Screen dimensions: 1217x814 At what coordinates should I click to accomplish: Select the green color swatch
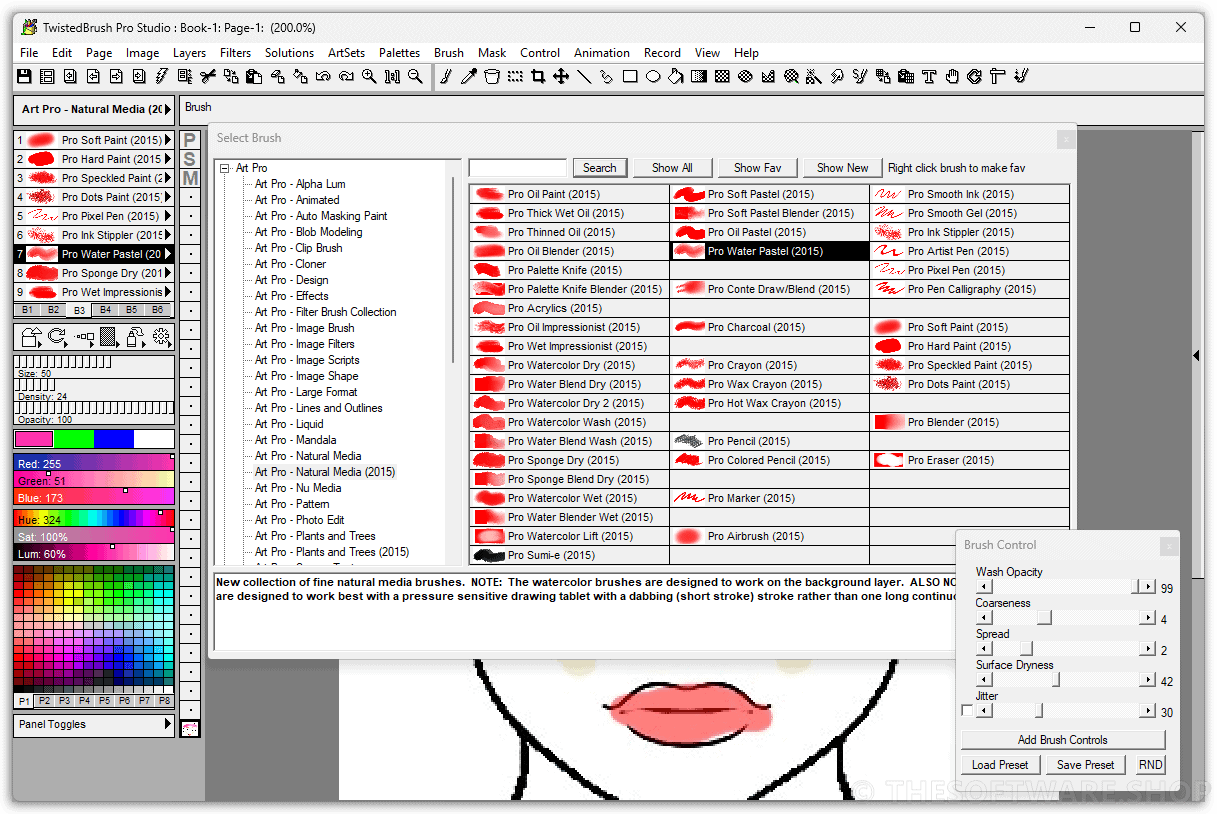73,439
